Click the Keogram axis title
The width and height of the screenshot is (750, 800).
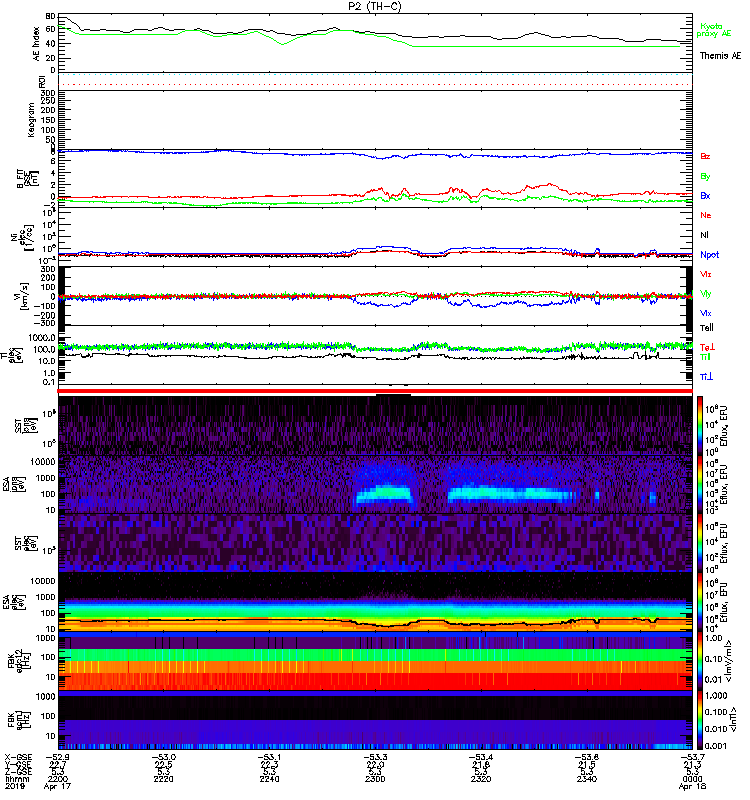[x=31, y=120]
